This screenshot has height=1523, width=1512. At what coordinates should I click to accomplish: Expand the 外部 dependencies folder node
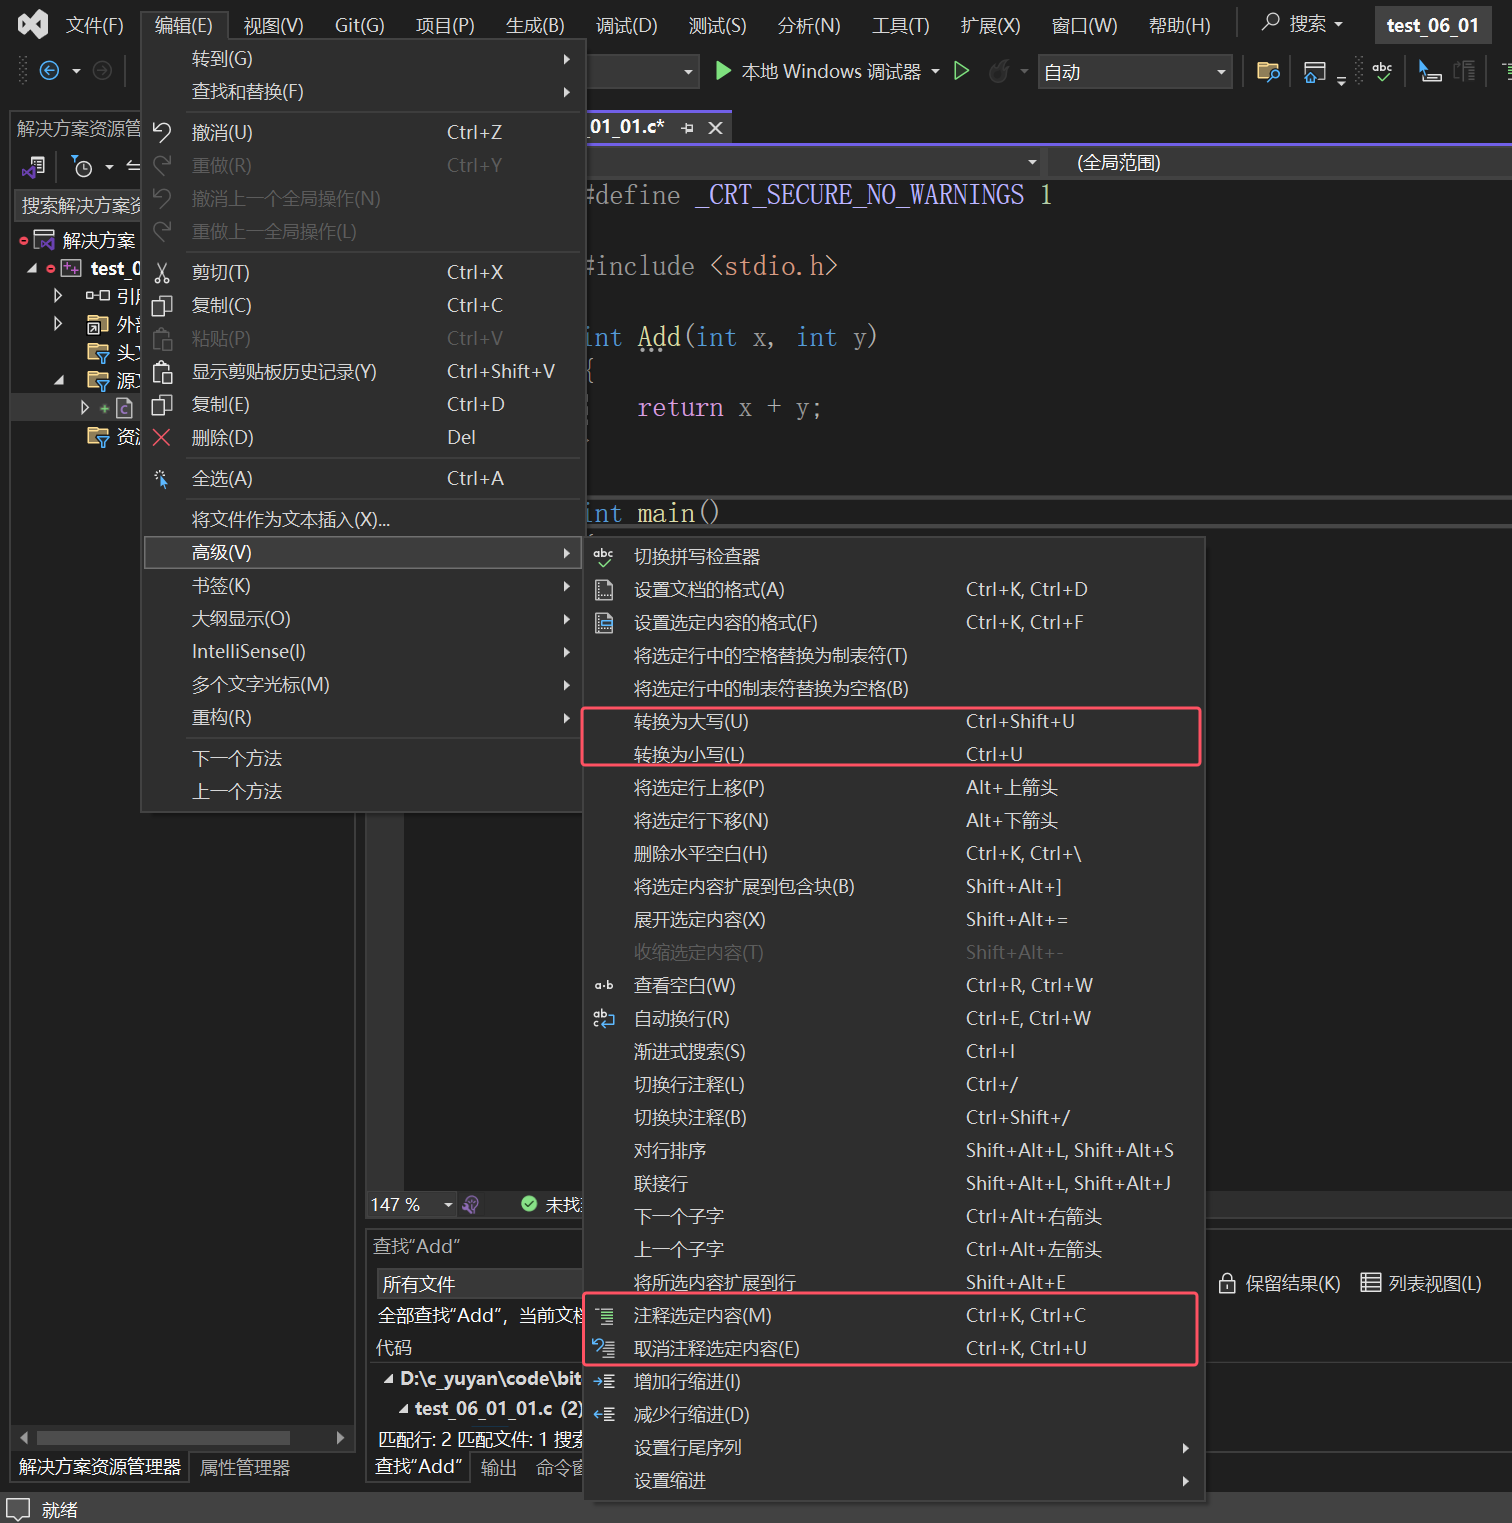58,324
